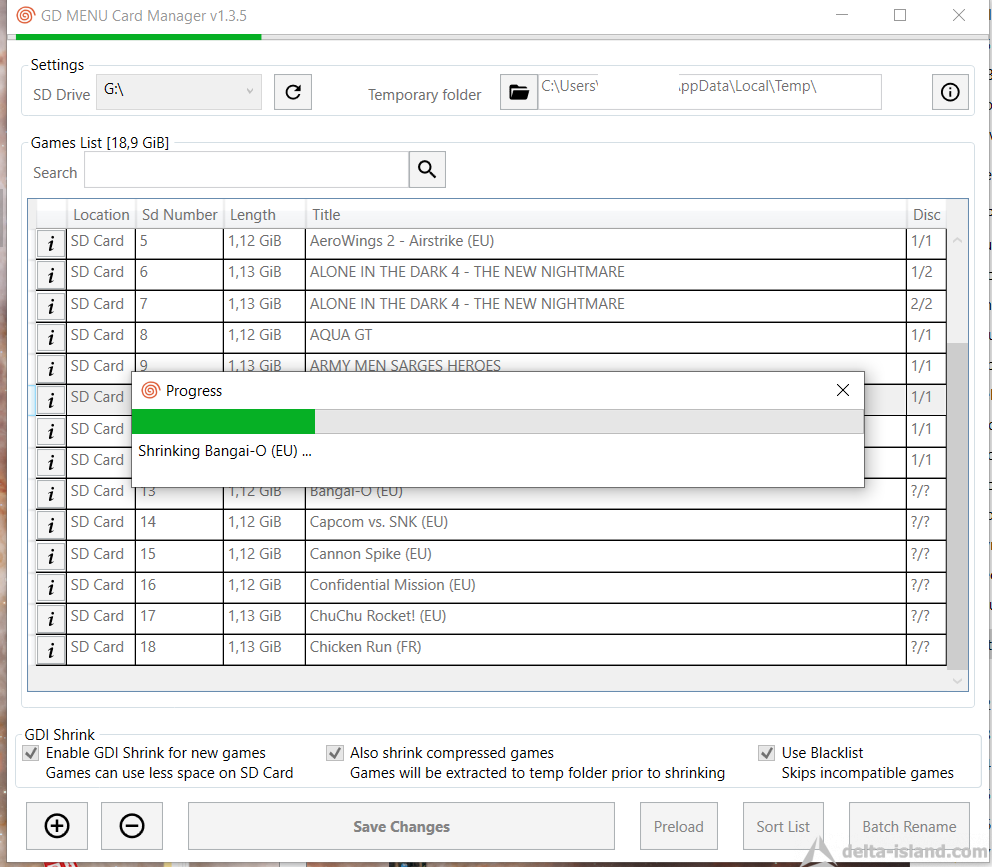The image size is (992, 867).
Task: Sort by Length column header
Action: 264,215
